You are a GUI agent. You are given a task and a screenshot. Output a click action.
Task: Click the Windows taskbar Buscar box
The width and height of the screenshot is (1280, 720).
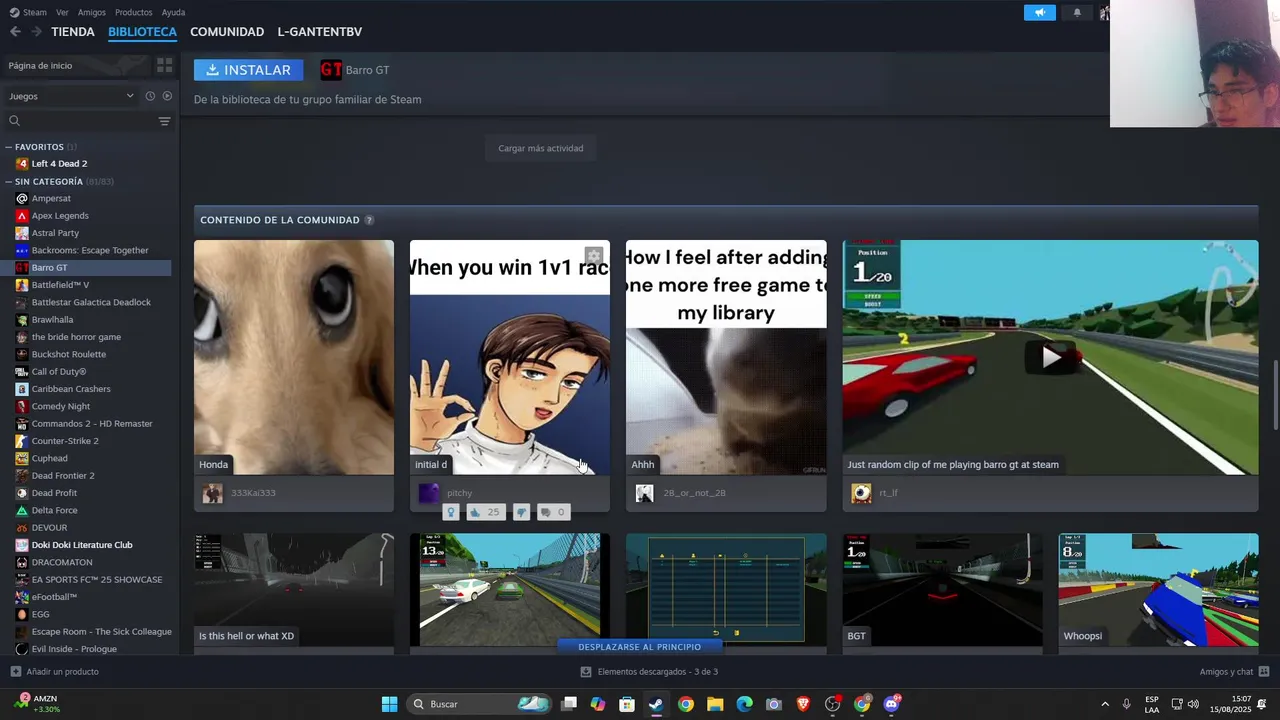480,704
